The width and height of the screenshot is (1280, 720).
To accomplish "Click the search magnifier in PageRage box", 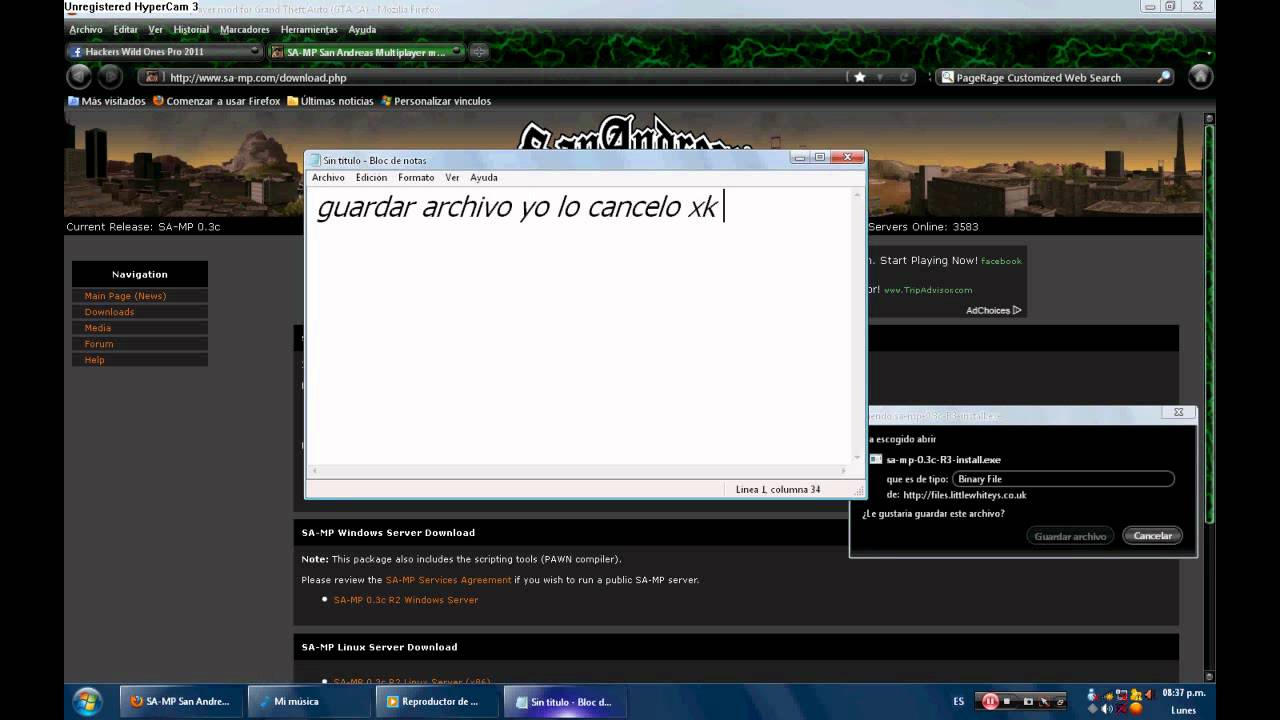I will 1163,77.
